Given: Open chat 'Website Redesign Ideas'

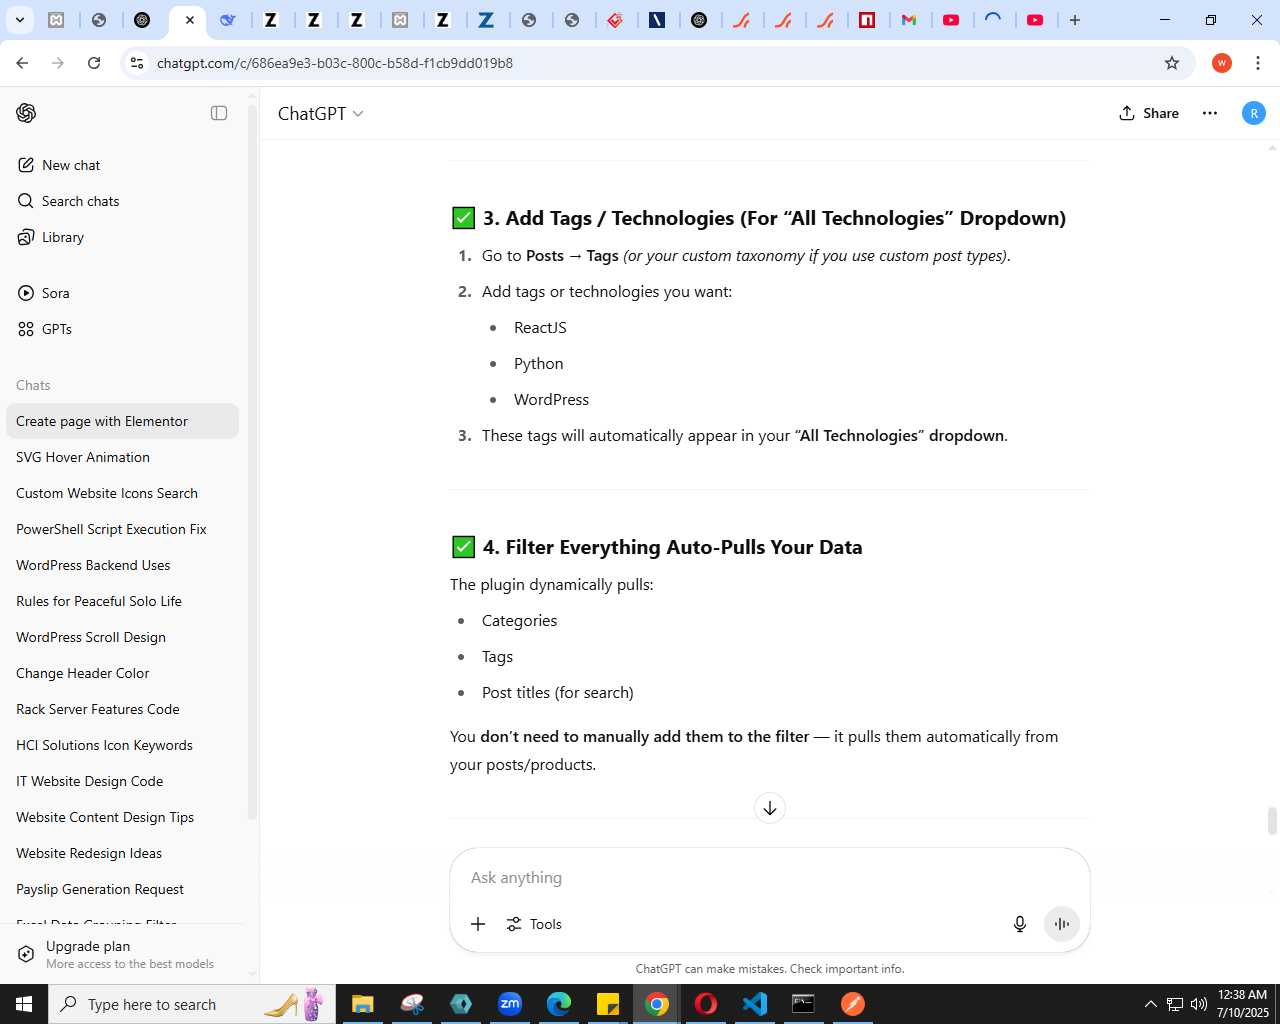Looking at the screenshot, I should [x=122, y=853].
